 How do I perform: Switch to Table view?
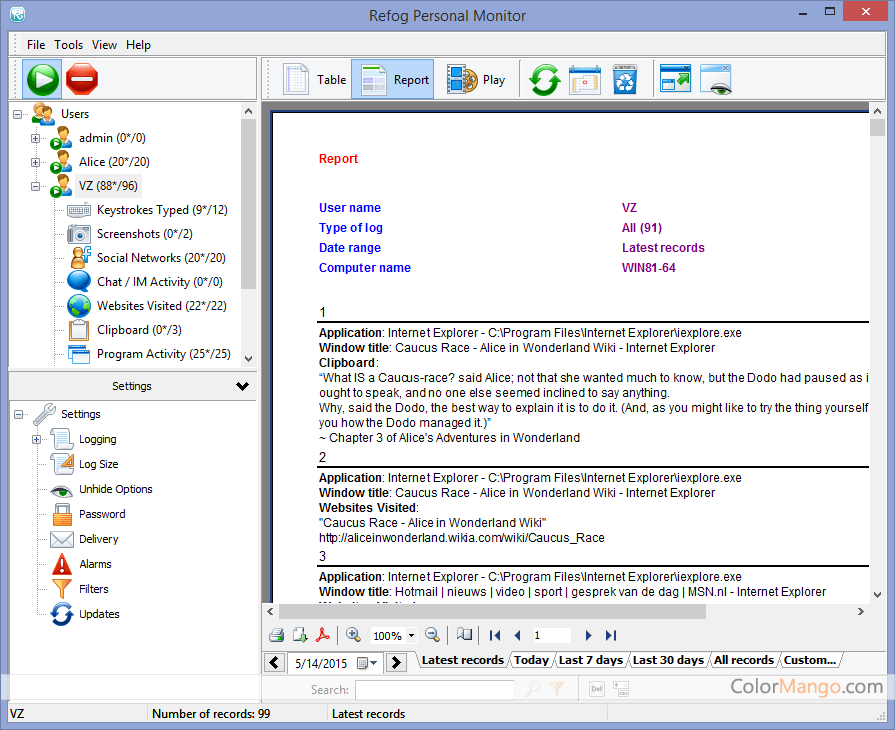314,80
